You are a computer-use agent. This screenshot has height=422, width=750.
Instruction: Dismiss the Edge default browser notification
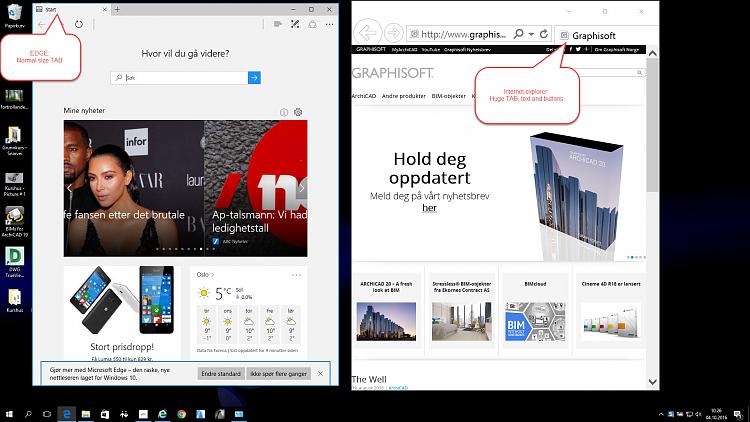point(320,374)
